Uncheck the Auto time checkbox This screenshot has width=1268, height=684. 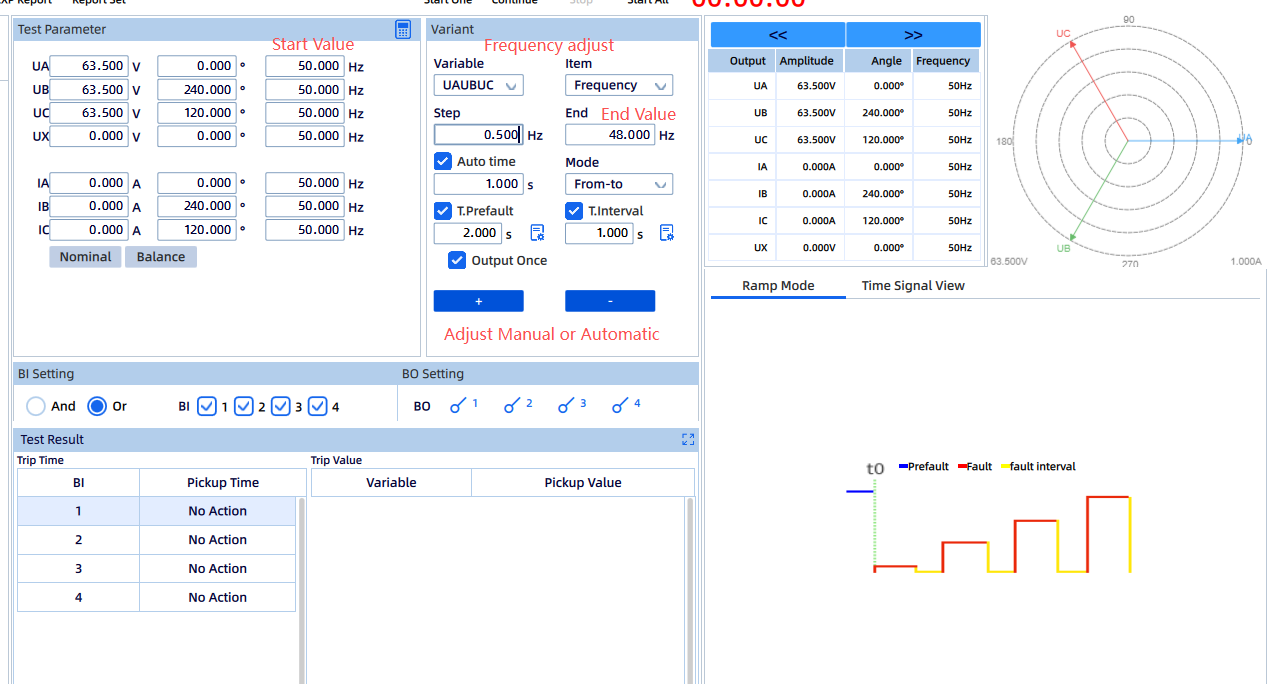443,161
